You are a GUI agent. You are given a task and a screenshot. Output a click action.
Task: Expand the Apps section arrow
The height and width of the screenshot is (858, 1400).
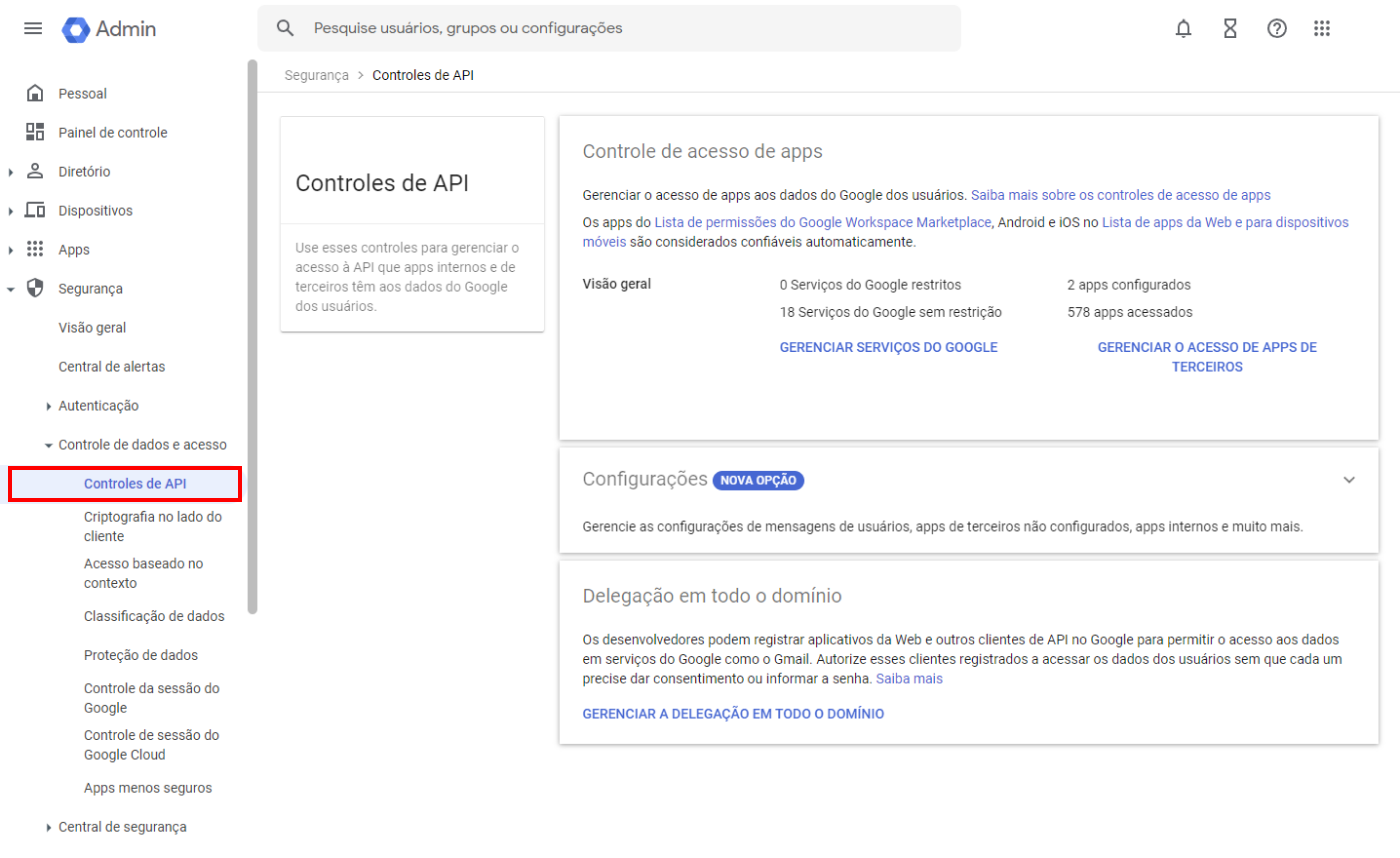click(10, 250)
